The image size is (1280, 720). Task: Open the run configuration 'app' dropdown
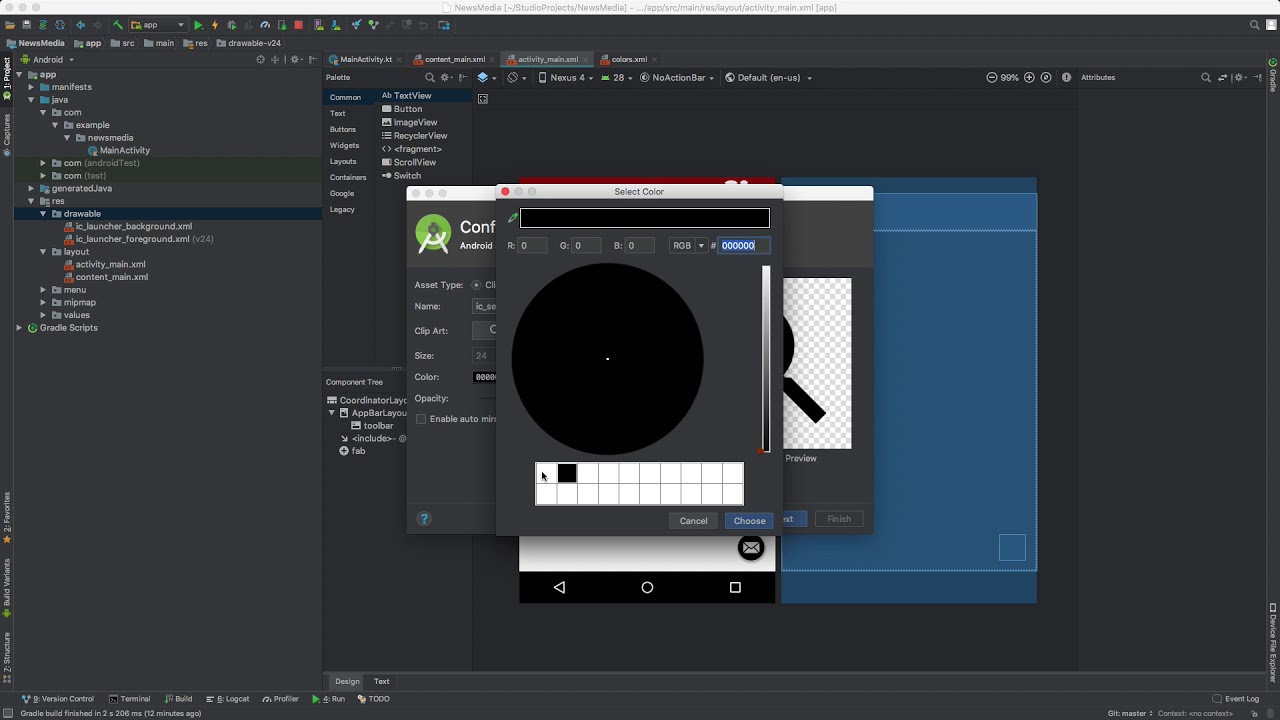tap(158, 25)
